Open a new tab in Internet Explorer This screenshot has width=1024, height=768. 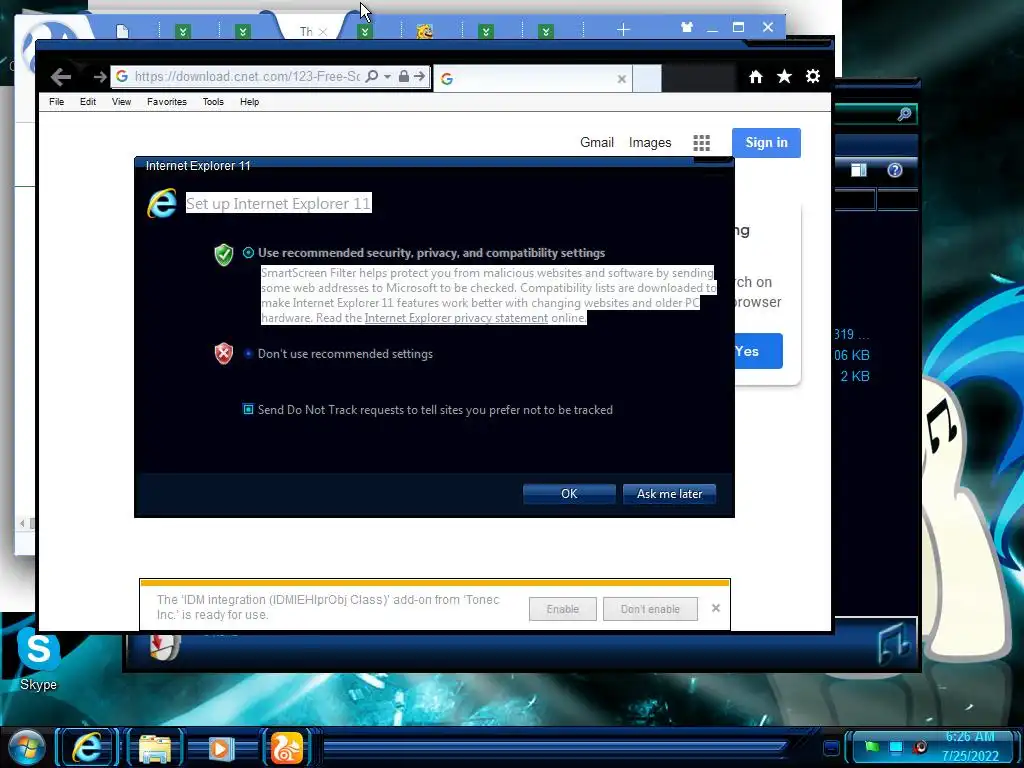click(647, 78)
